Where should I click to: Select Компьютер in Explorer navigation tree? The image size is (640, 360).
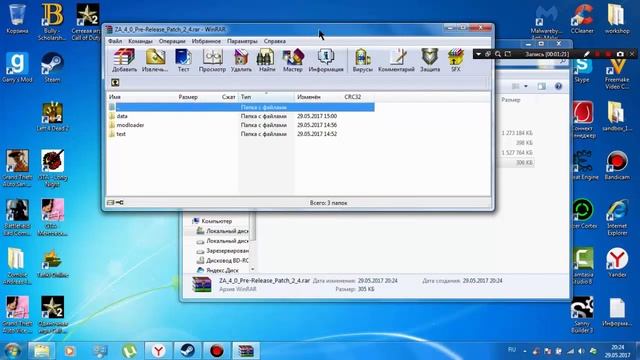click(212, 221)
